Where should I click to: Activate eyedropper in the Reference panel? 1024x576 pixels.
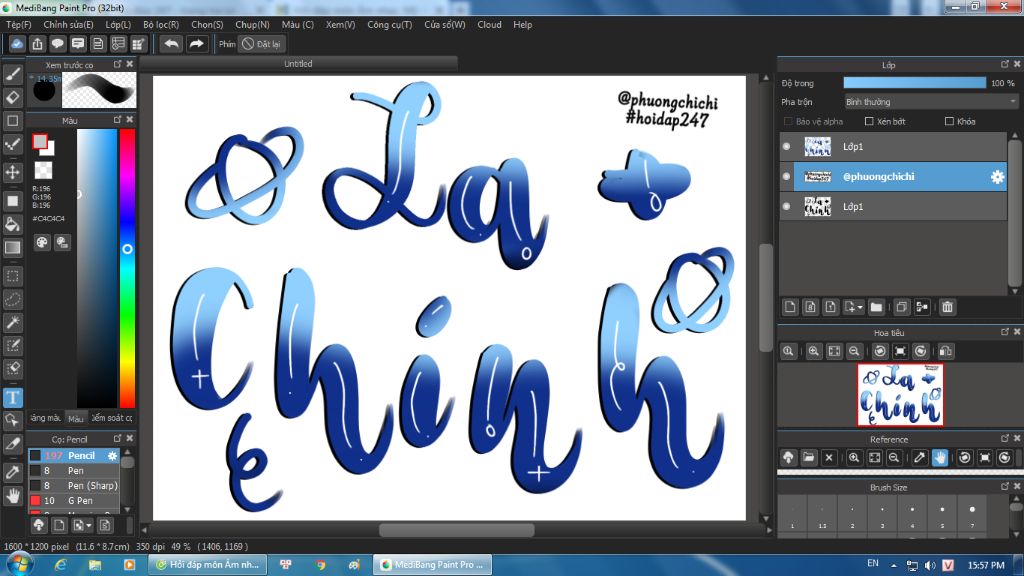[x=920, y=457]
